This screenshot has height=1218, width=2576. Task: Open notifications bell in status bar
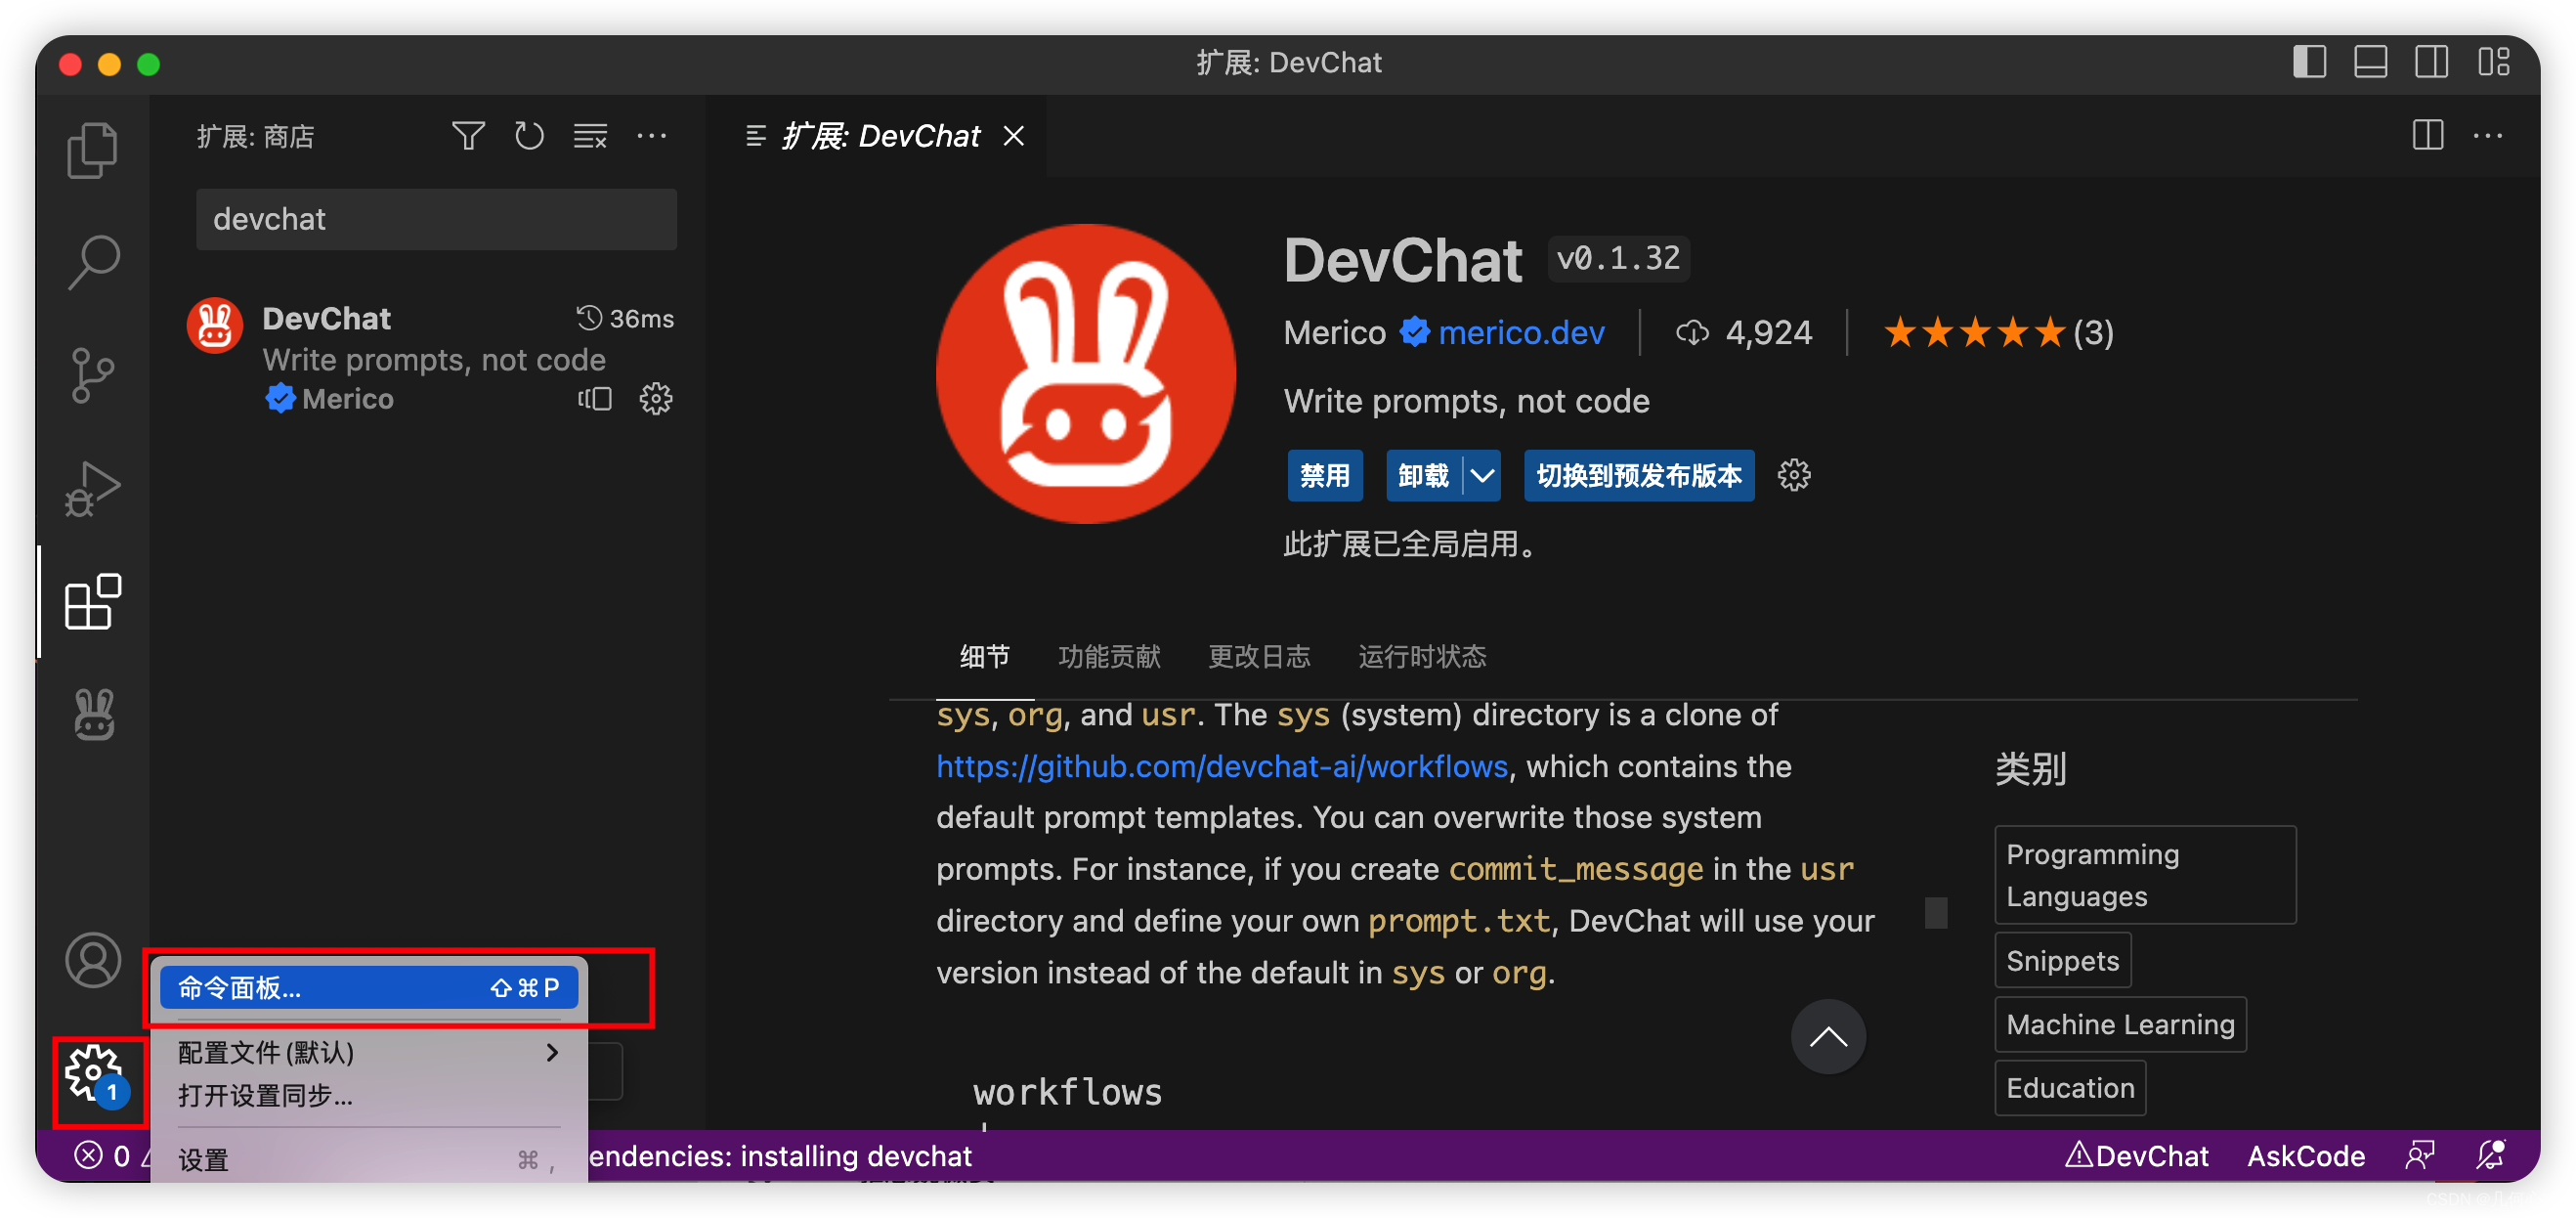click(x=2490, y=1155)
